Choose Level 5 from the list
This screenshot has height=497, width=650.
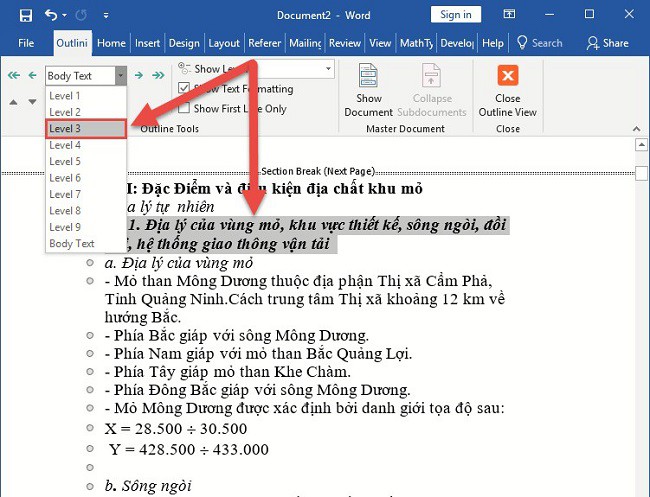[x=86, y=161]
